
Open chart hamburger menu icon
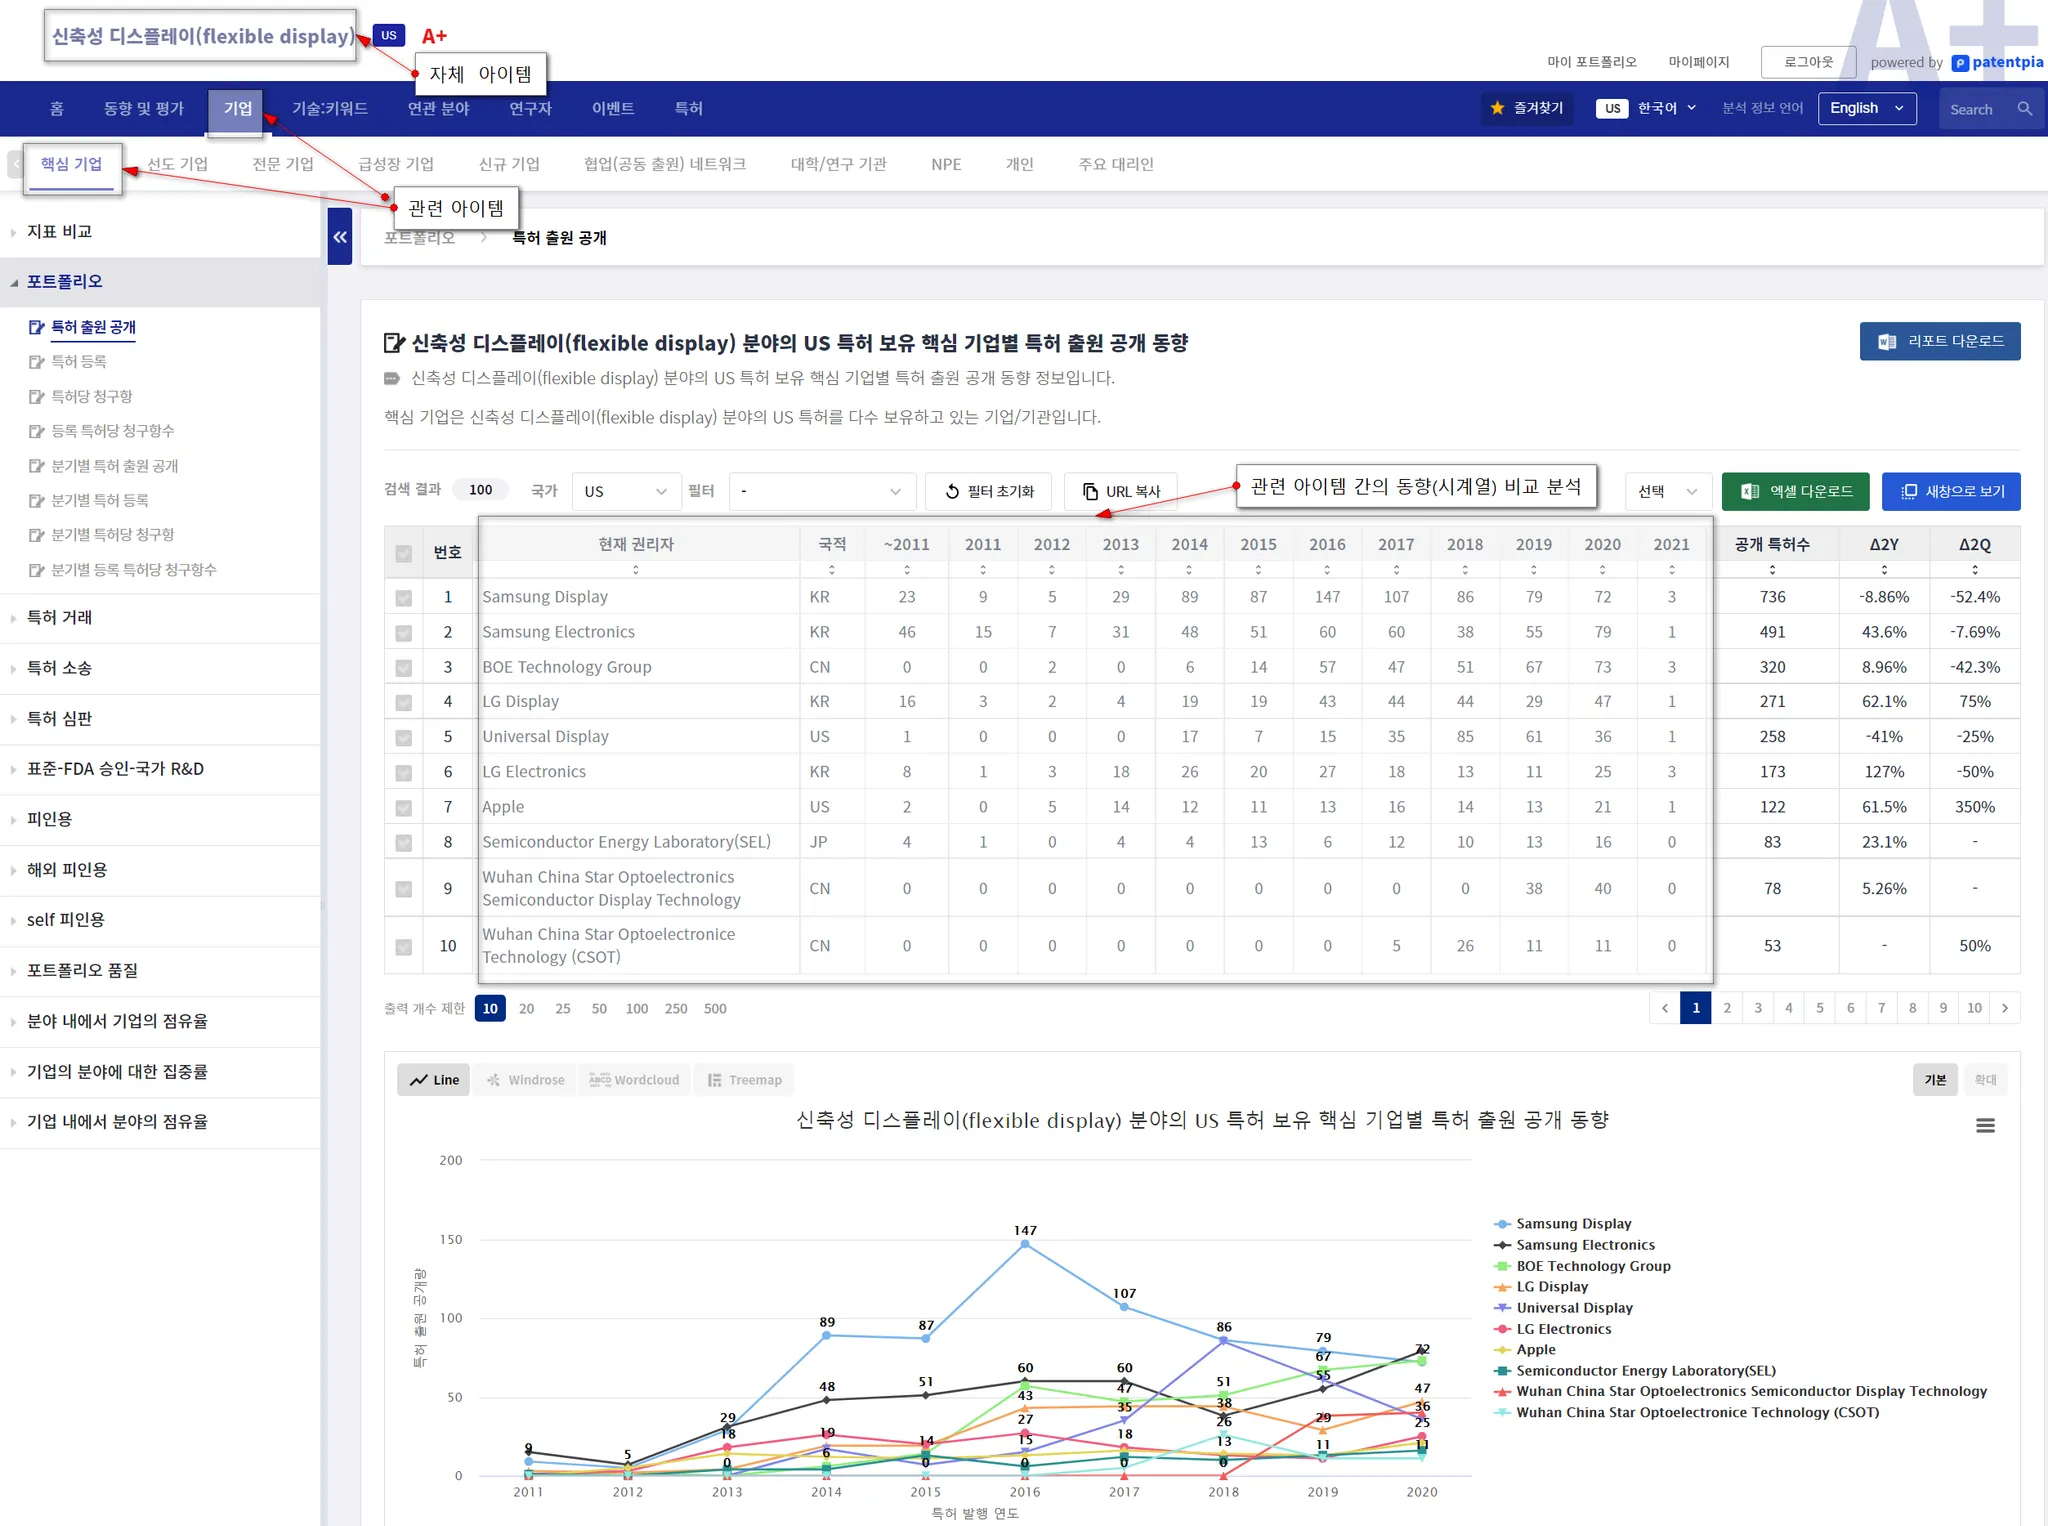click(1985, 1126)
